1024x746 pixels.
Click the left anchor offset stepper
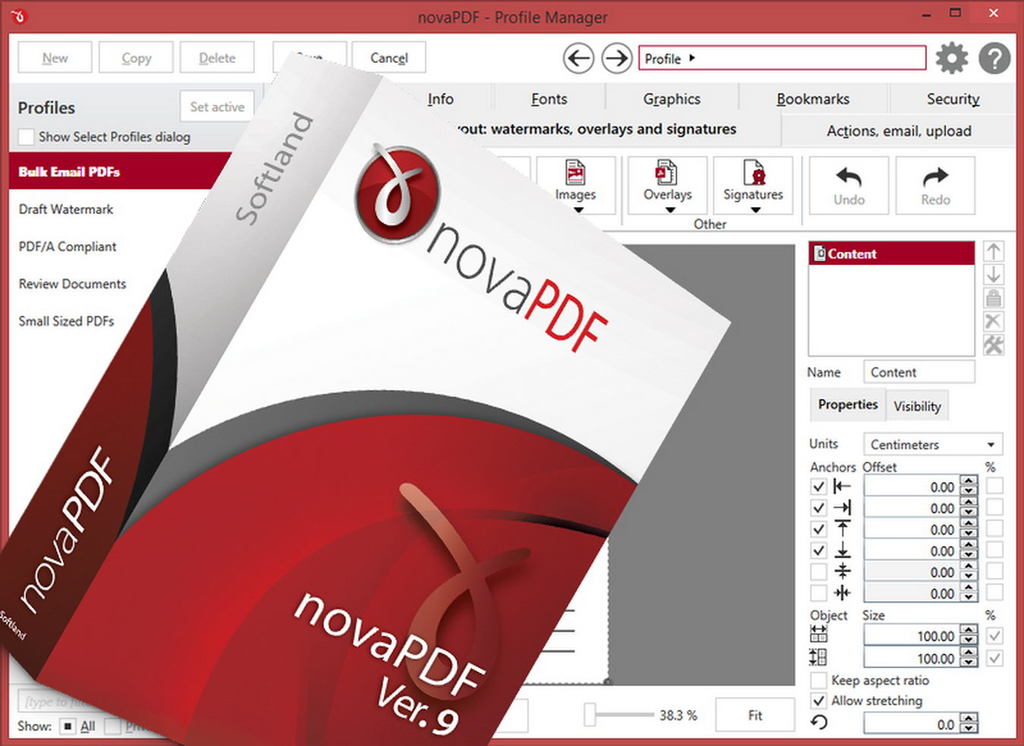[x=969, y=487]
